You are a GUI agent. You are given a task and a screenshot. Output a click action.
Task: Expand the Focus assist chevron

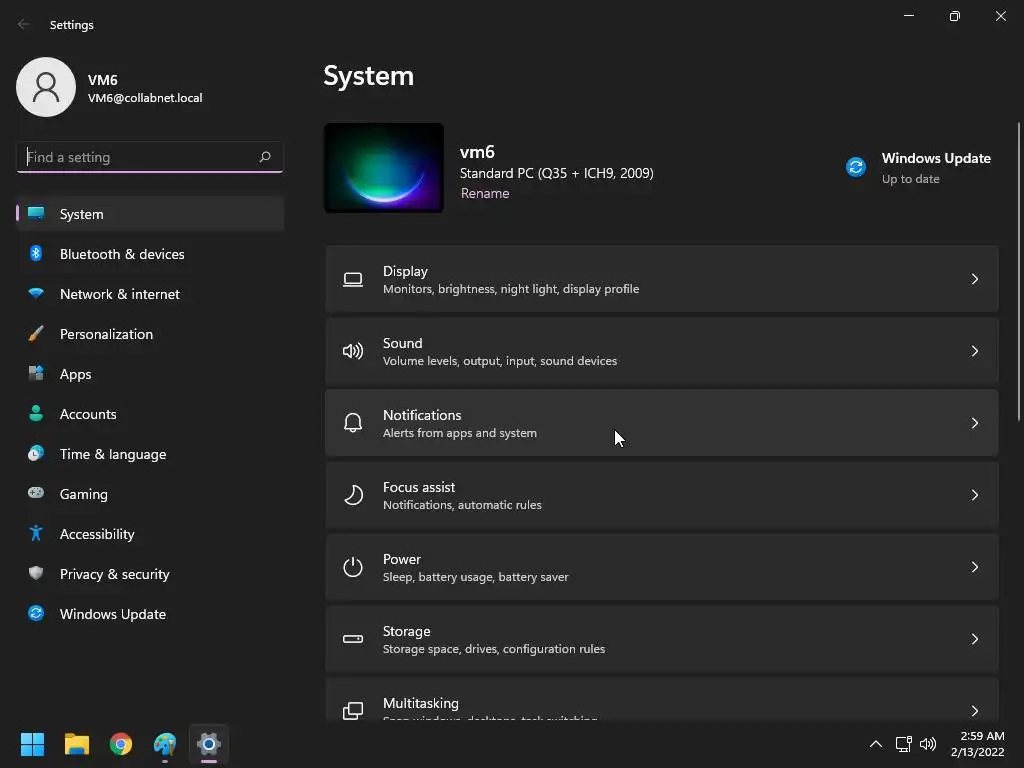point(974,495)
